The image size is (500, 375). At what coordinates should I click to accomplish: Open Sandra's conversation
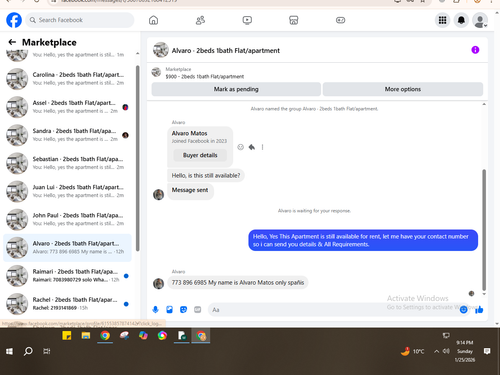click(x=68, y=135)
